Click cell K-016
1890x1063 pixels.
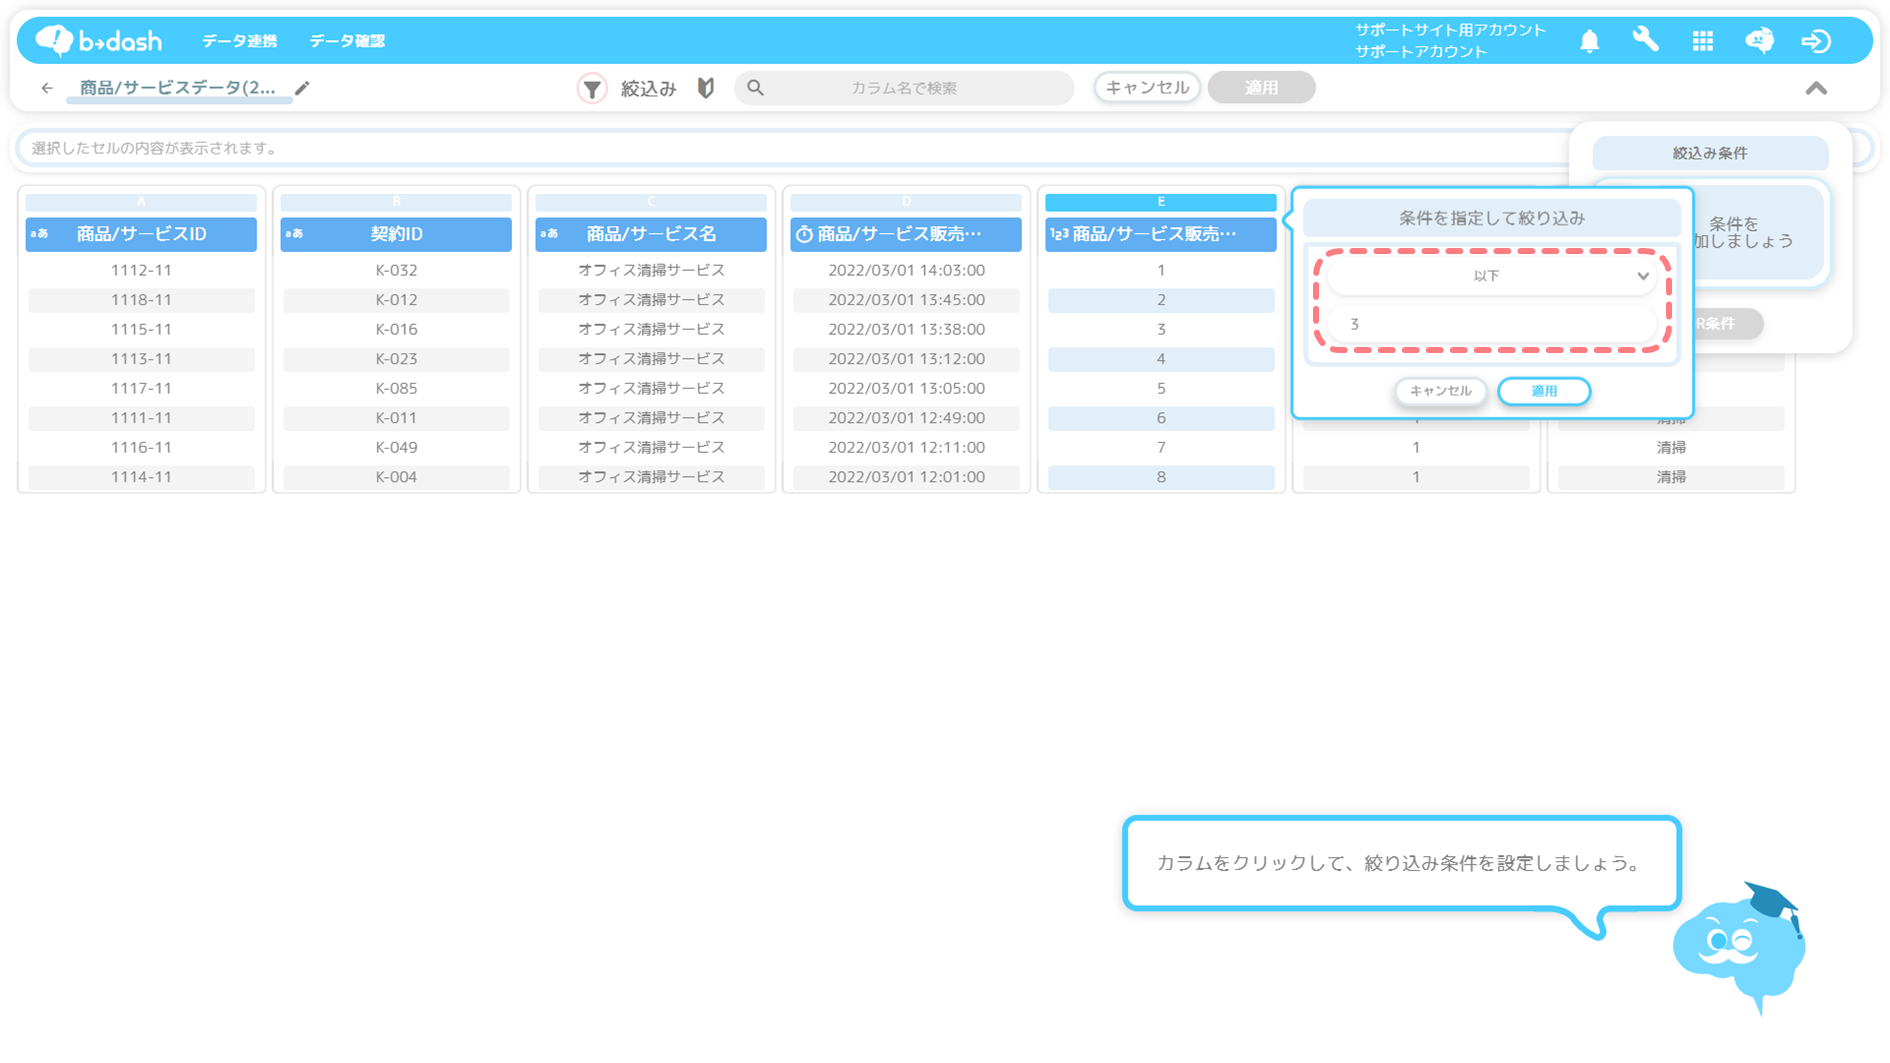tap(396, 329)
